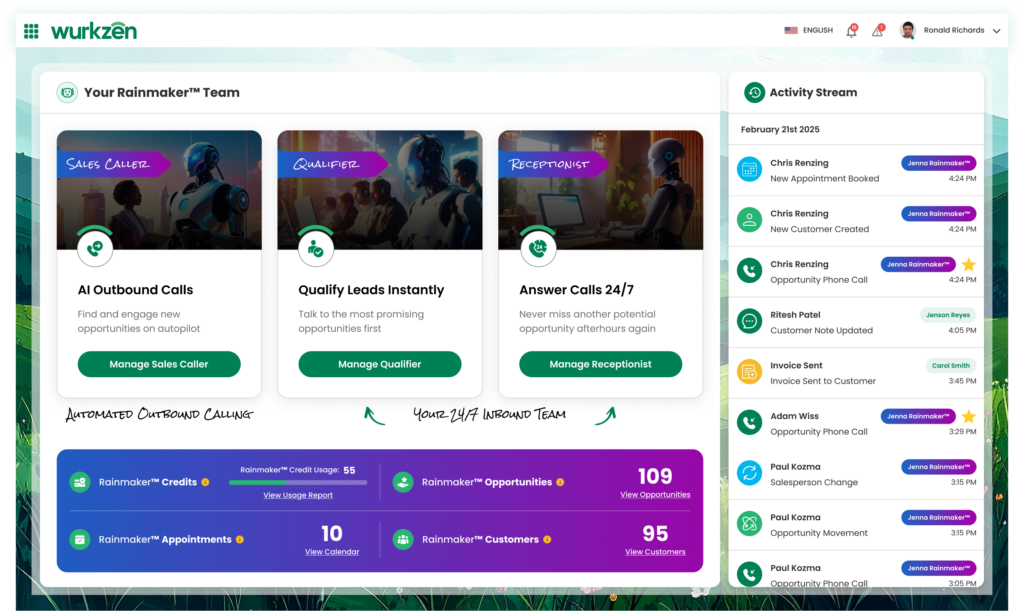Click the Sales Caller phone icon
This screenshot has width=1024, height=611.
pyautogui.click(x=95, y=248)
